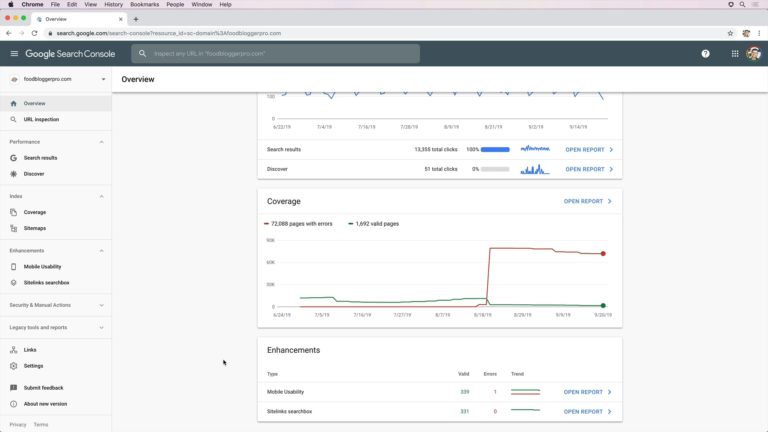
Task: Click the Discover asterisk icon
Action: [13, 174]
